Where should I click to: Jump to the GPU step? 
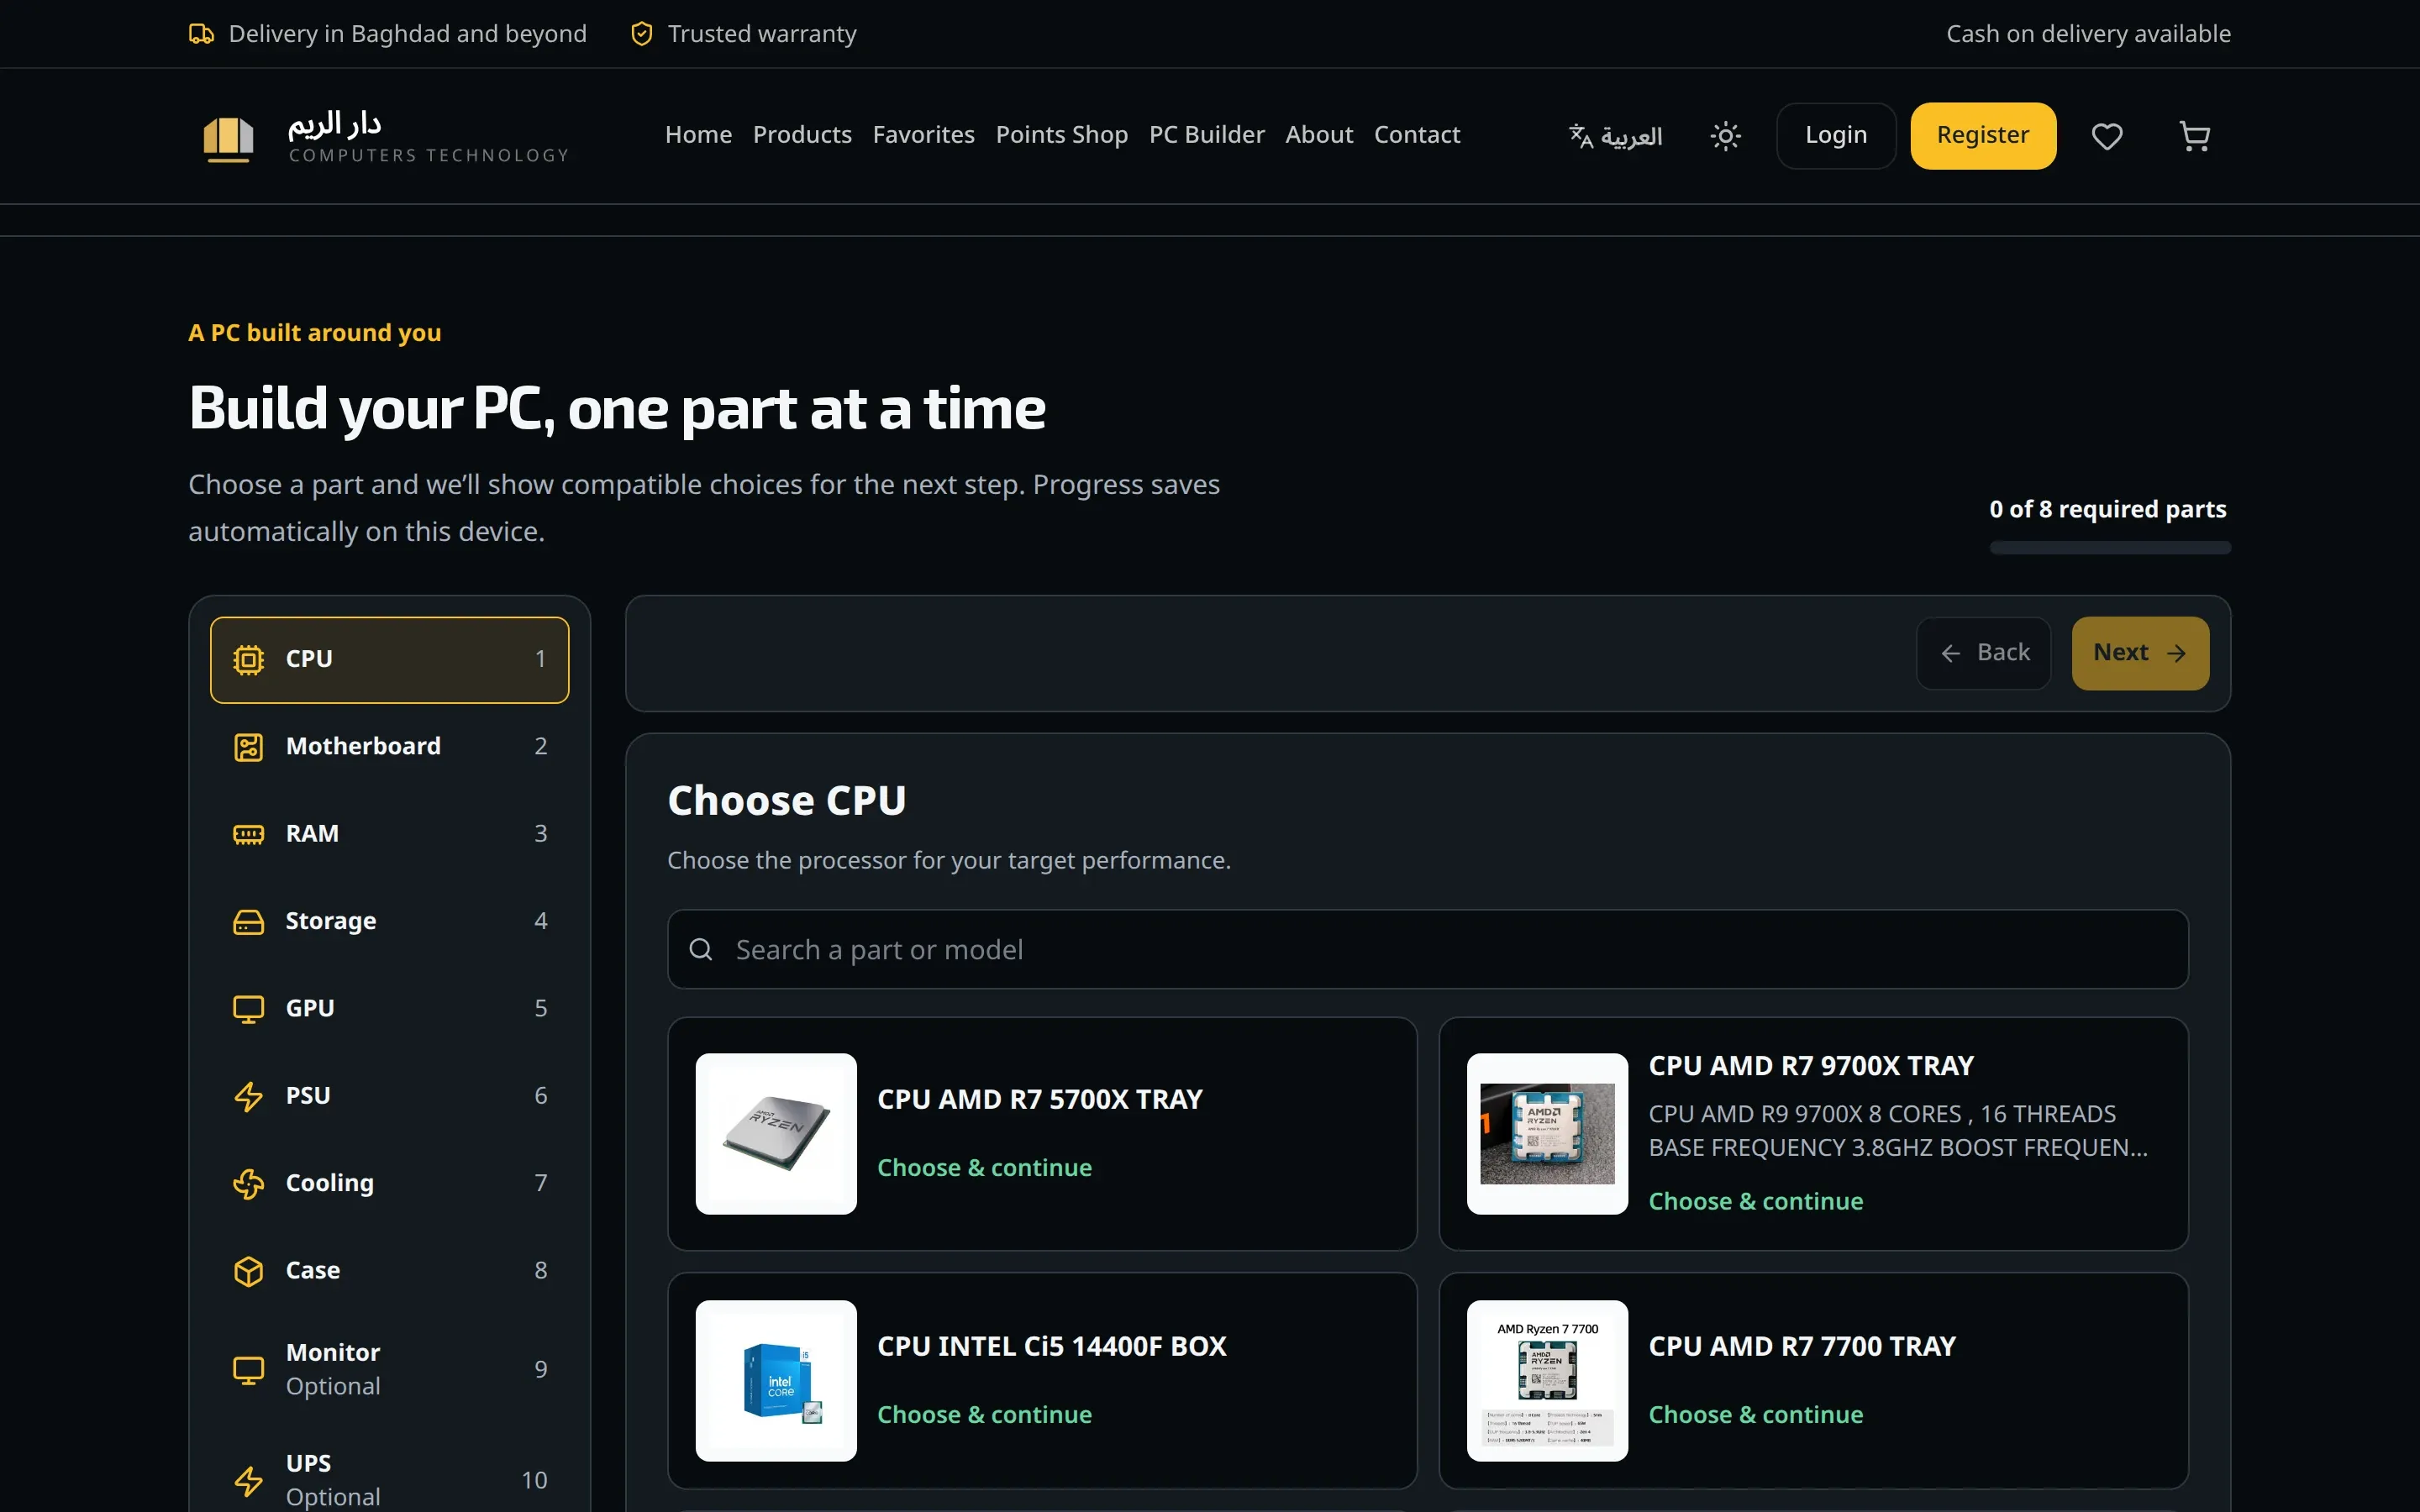point(390,1008)
